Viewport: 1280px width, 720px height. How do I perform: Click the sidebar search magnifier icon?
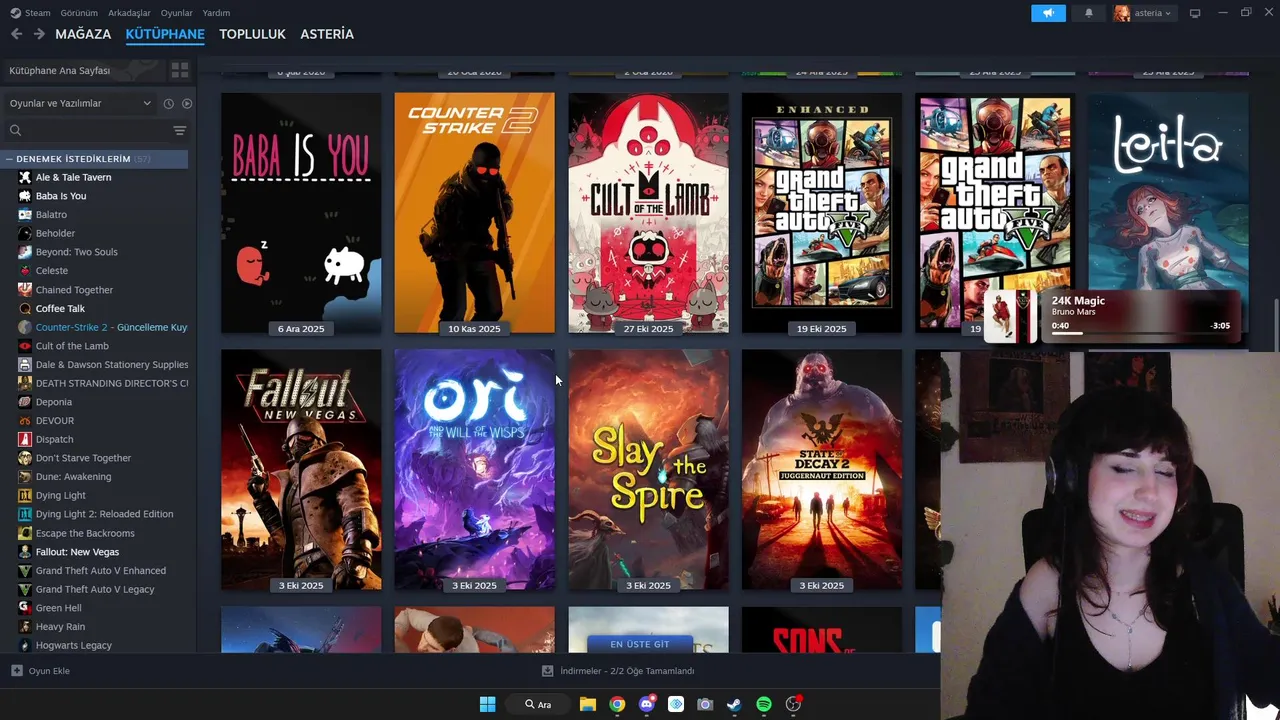[x=15, y=131]
